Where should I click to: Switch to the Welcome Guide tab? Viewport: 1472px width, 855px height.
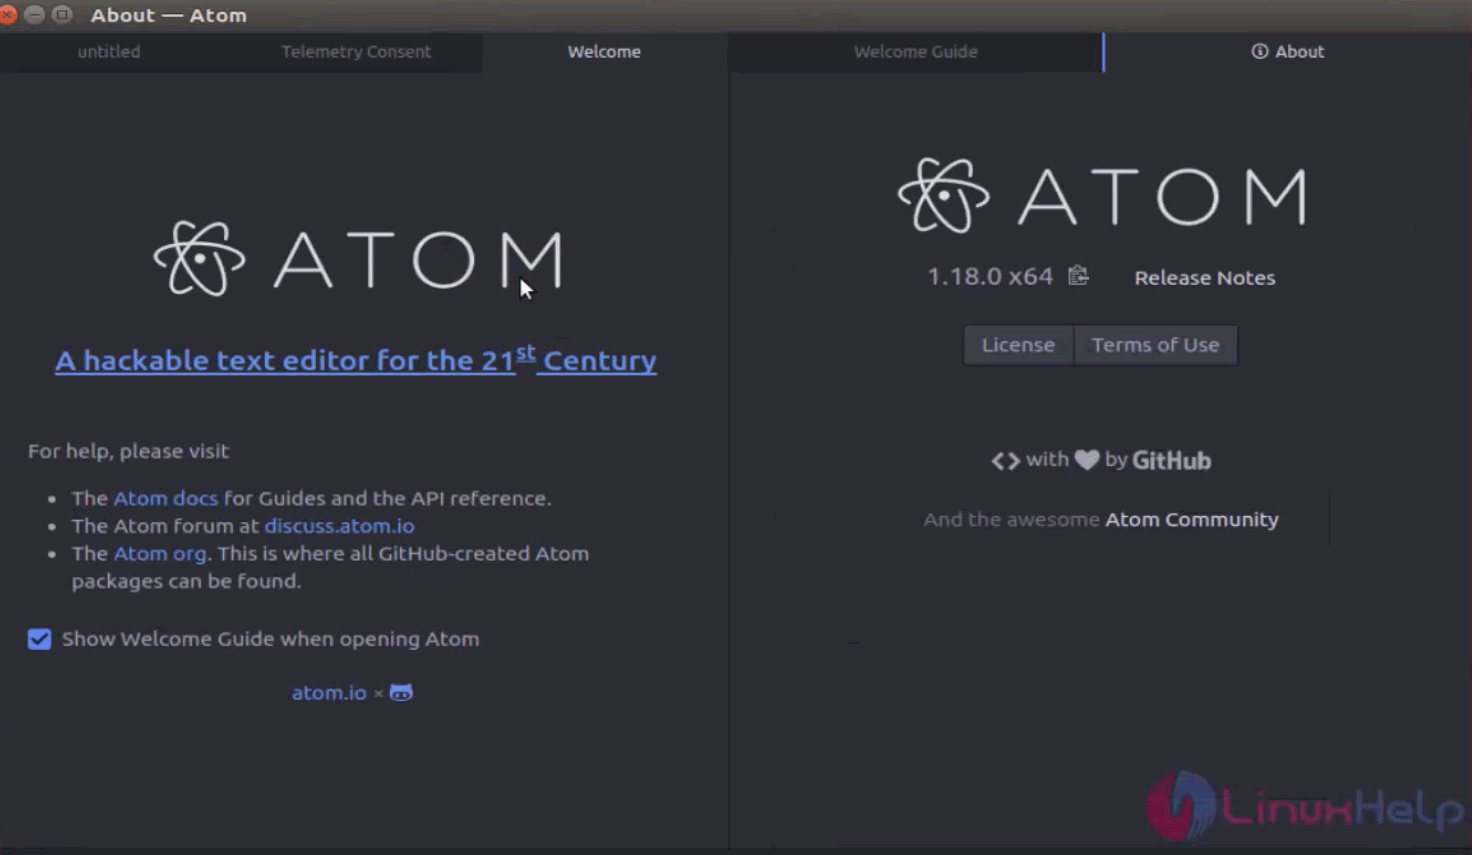(916, 52)
